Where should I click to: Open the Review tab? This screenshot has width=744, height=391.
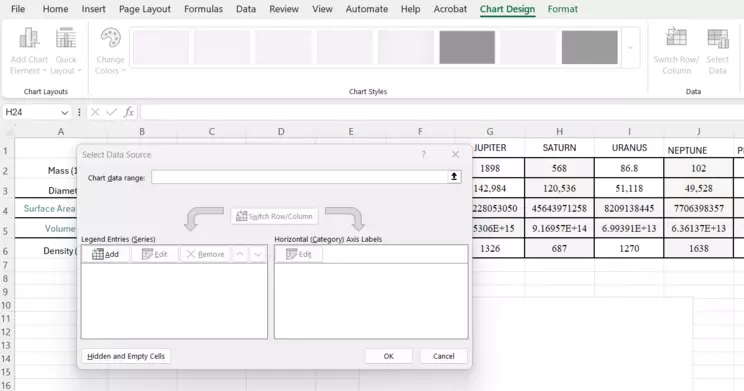(284, 9)
